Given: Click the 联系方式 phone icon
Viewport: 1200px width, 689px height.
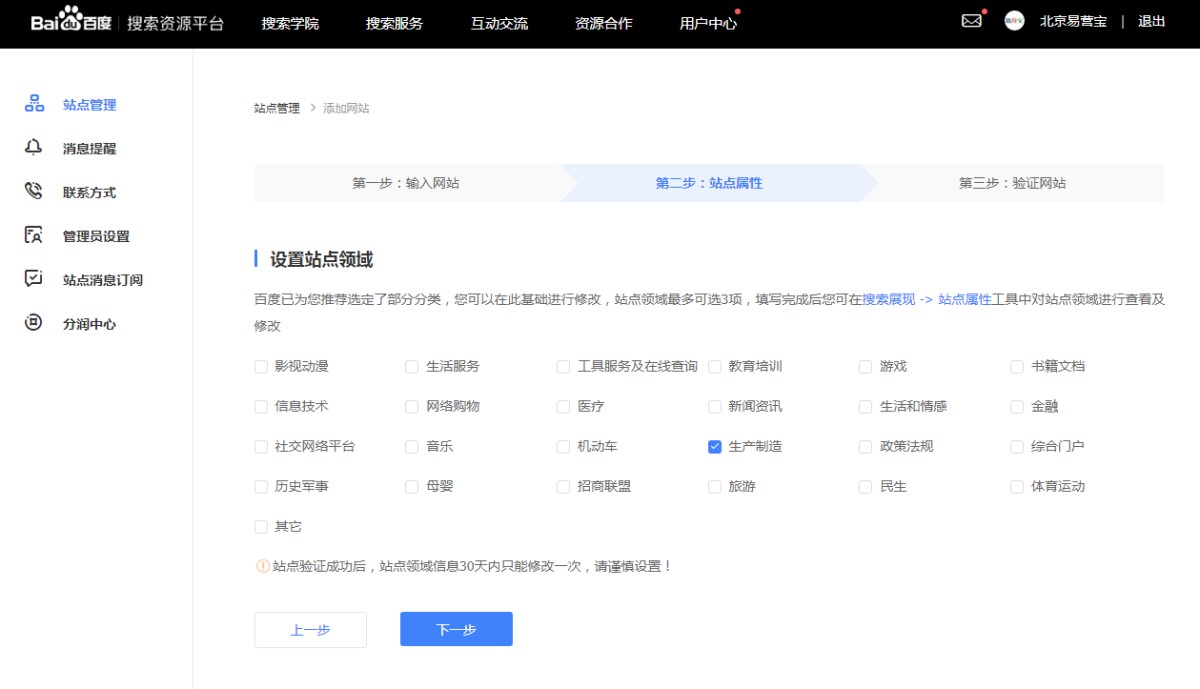Looking at the screenshot, I should coord(34,192).
